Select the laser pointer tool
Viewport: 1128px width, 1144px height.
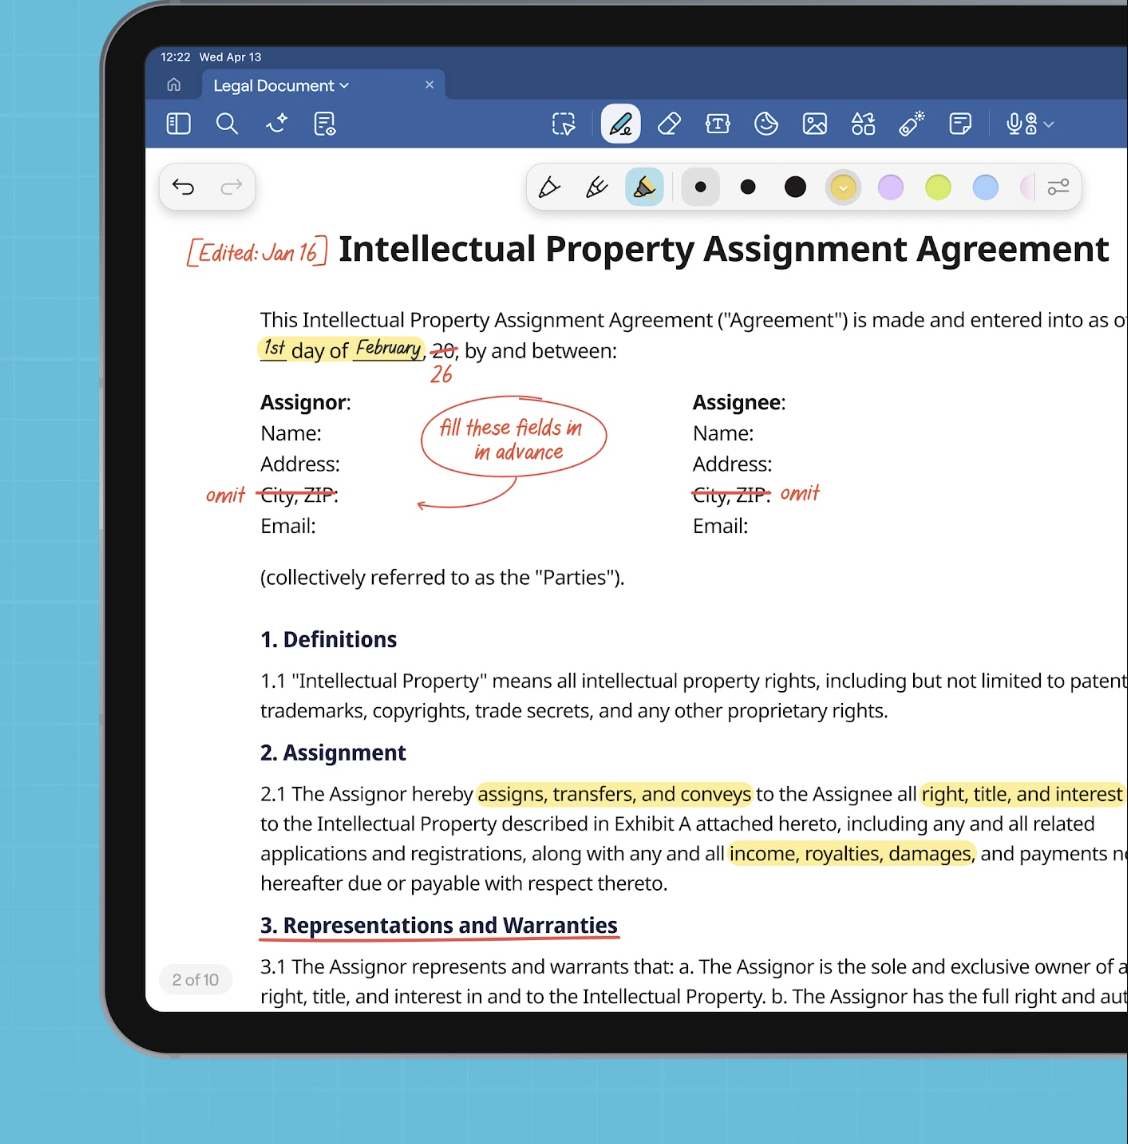pos(911,124)
